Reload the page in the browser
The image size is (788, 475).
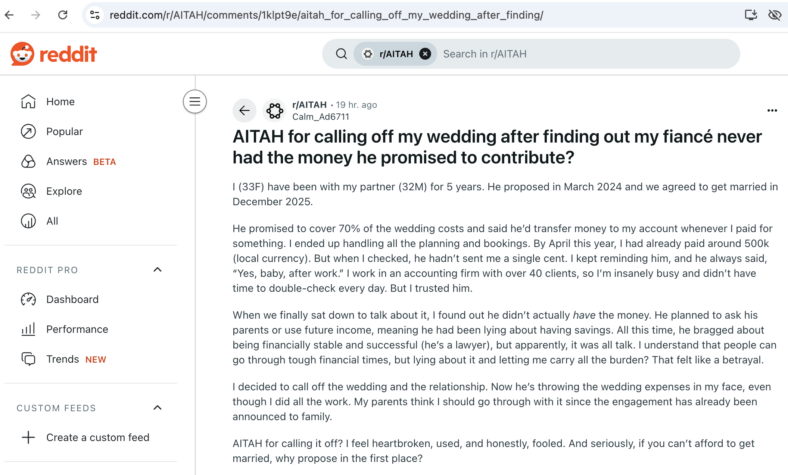tap(62, 15)
